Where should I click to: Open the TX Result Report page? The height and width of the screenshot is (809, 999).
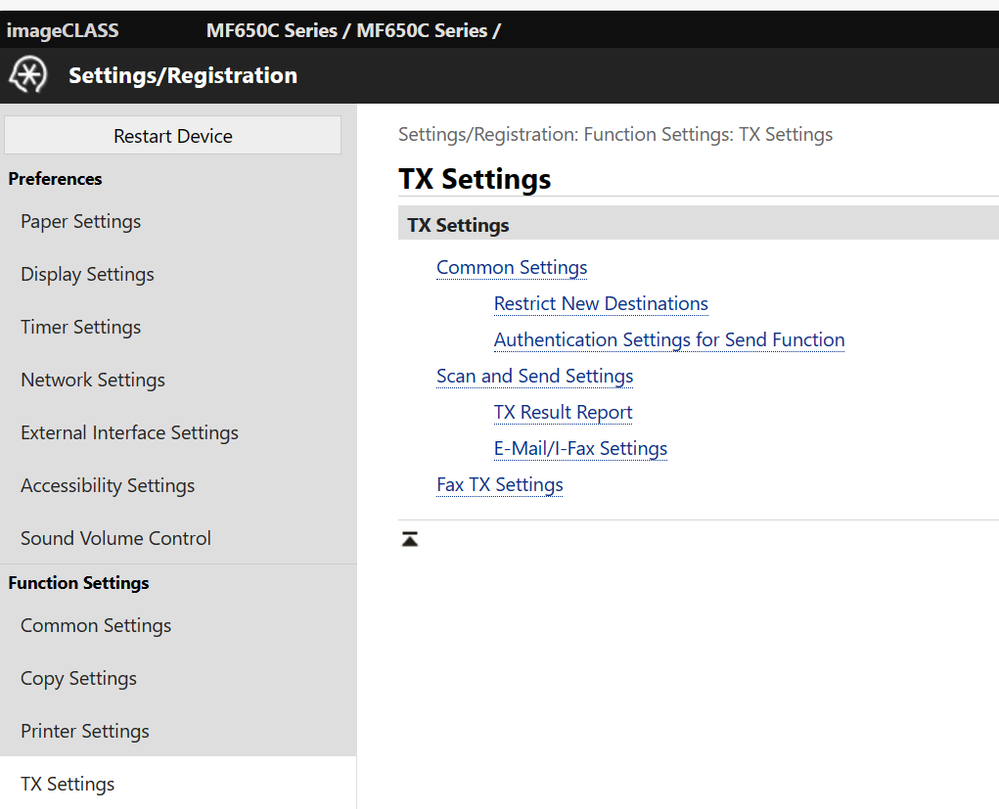(x=562, y=412)
